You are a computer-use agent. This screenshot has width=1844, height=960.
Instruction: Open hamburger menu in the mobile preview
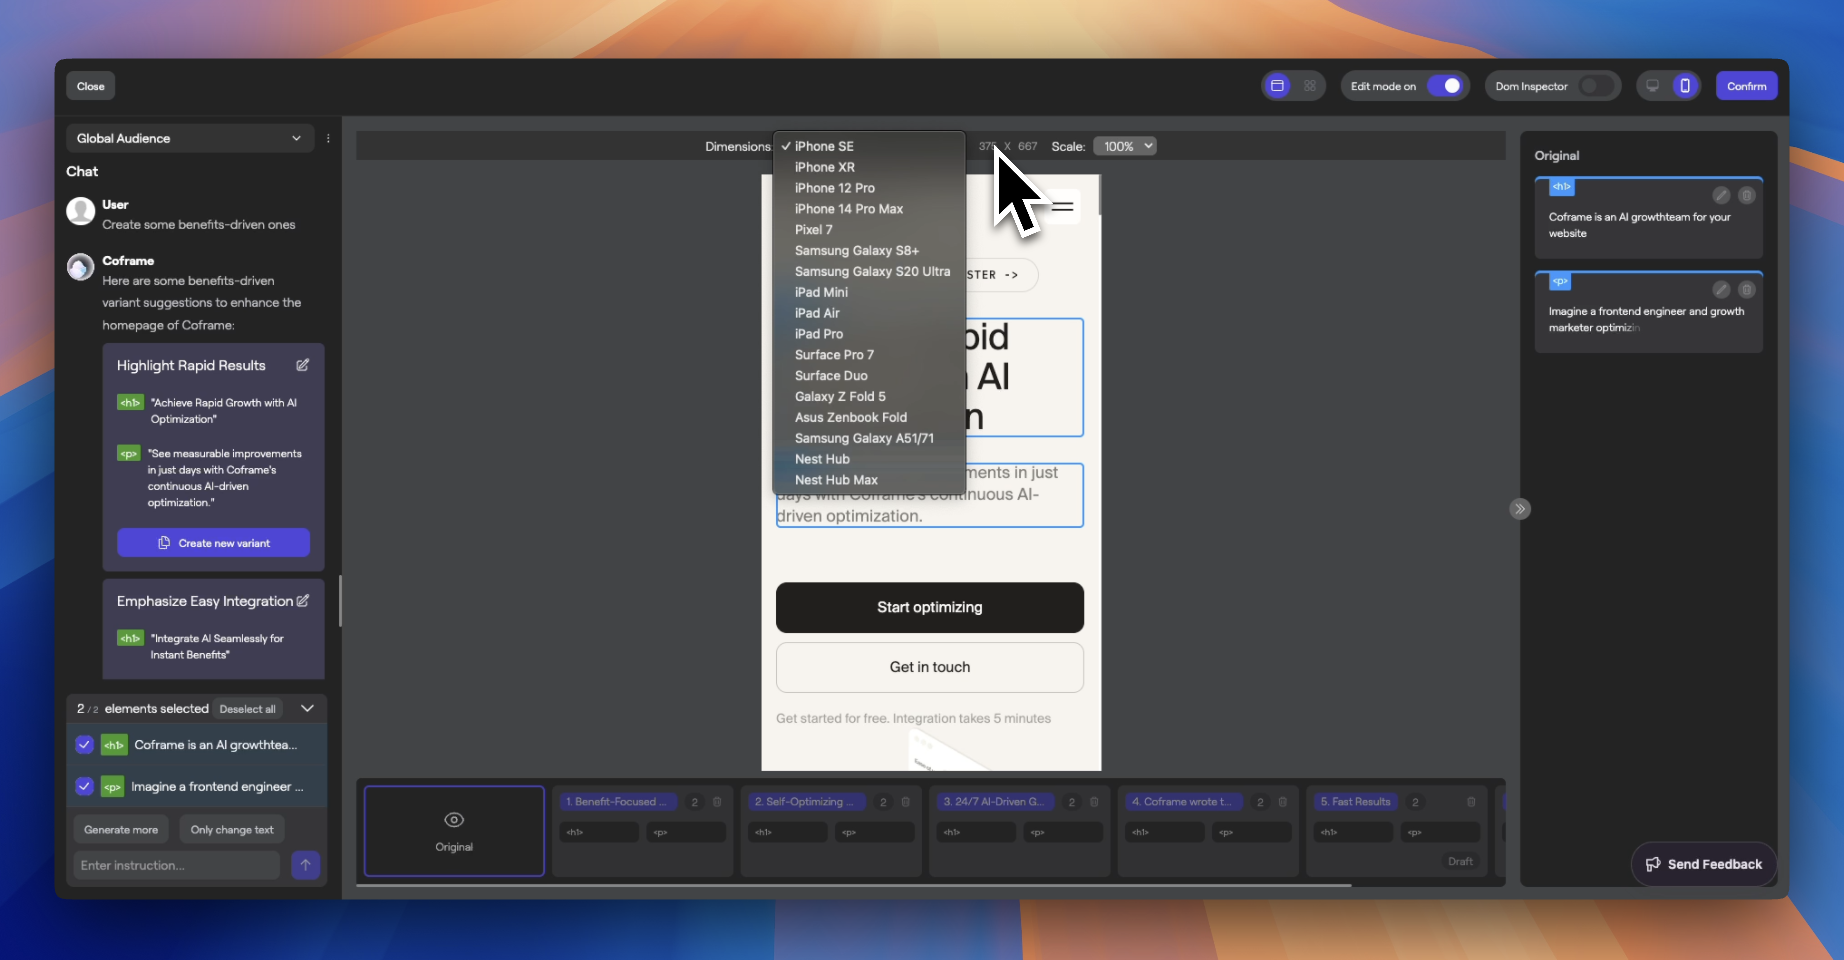pos(1063,207)
